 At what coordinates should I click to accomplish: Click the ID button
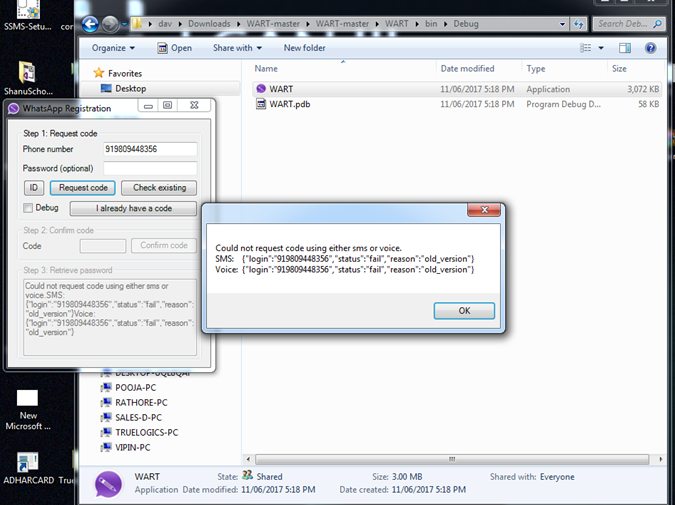pos(34,188)
